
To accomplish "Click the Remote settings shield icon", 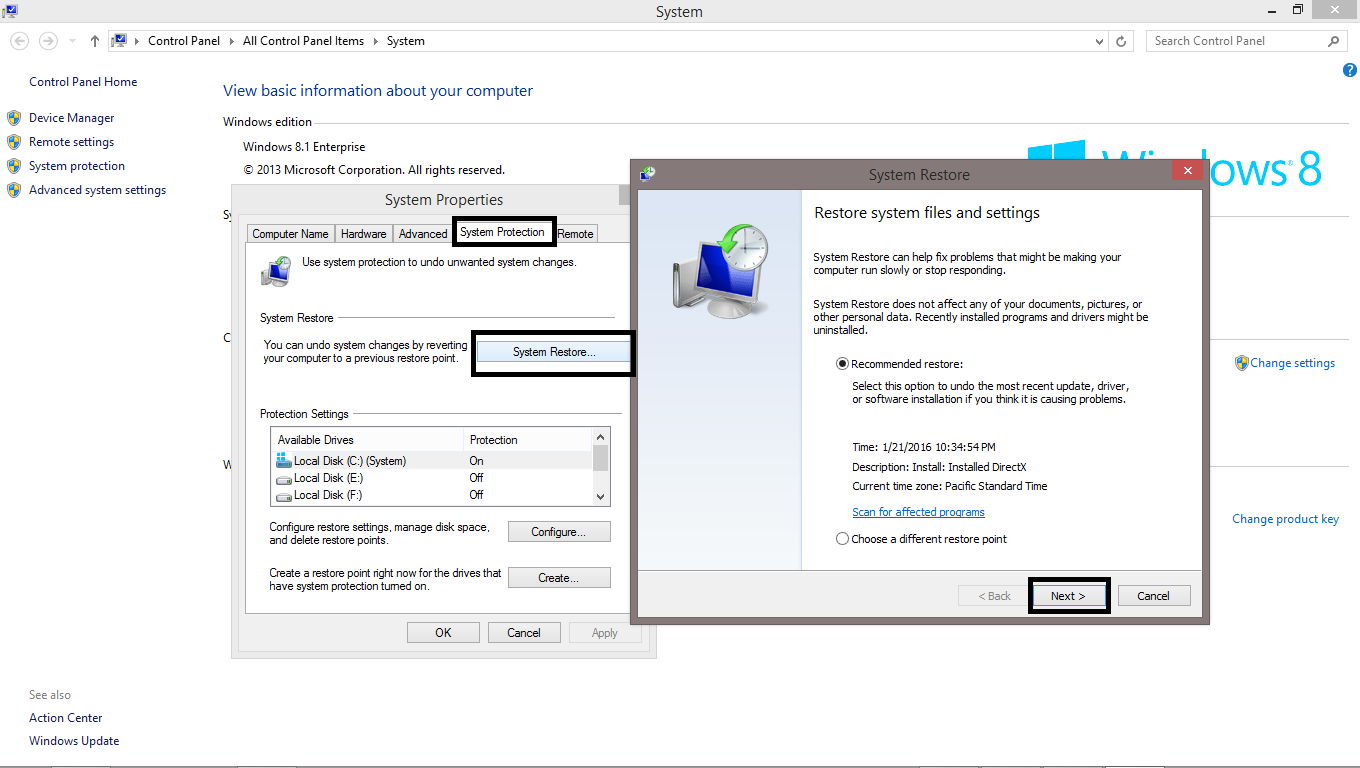I will tap(14, 142).
